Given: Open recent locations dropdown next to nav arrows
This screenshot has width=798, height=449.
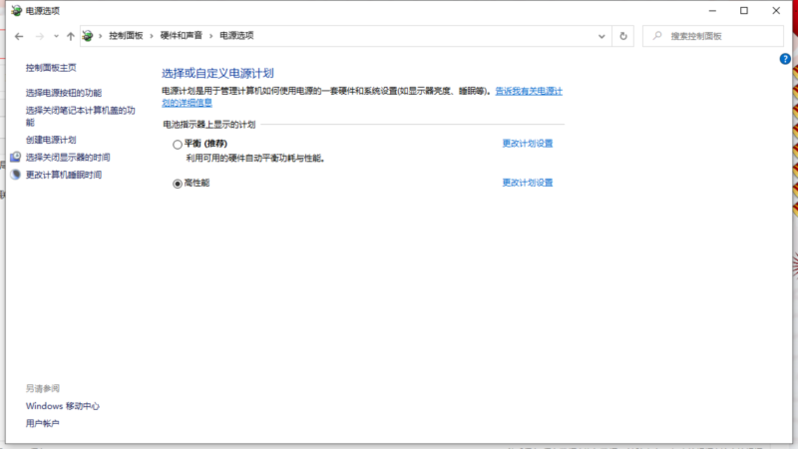Looking at the screenshot, I should [x=56, y=36].
